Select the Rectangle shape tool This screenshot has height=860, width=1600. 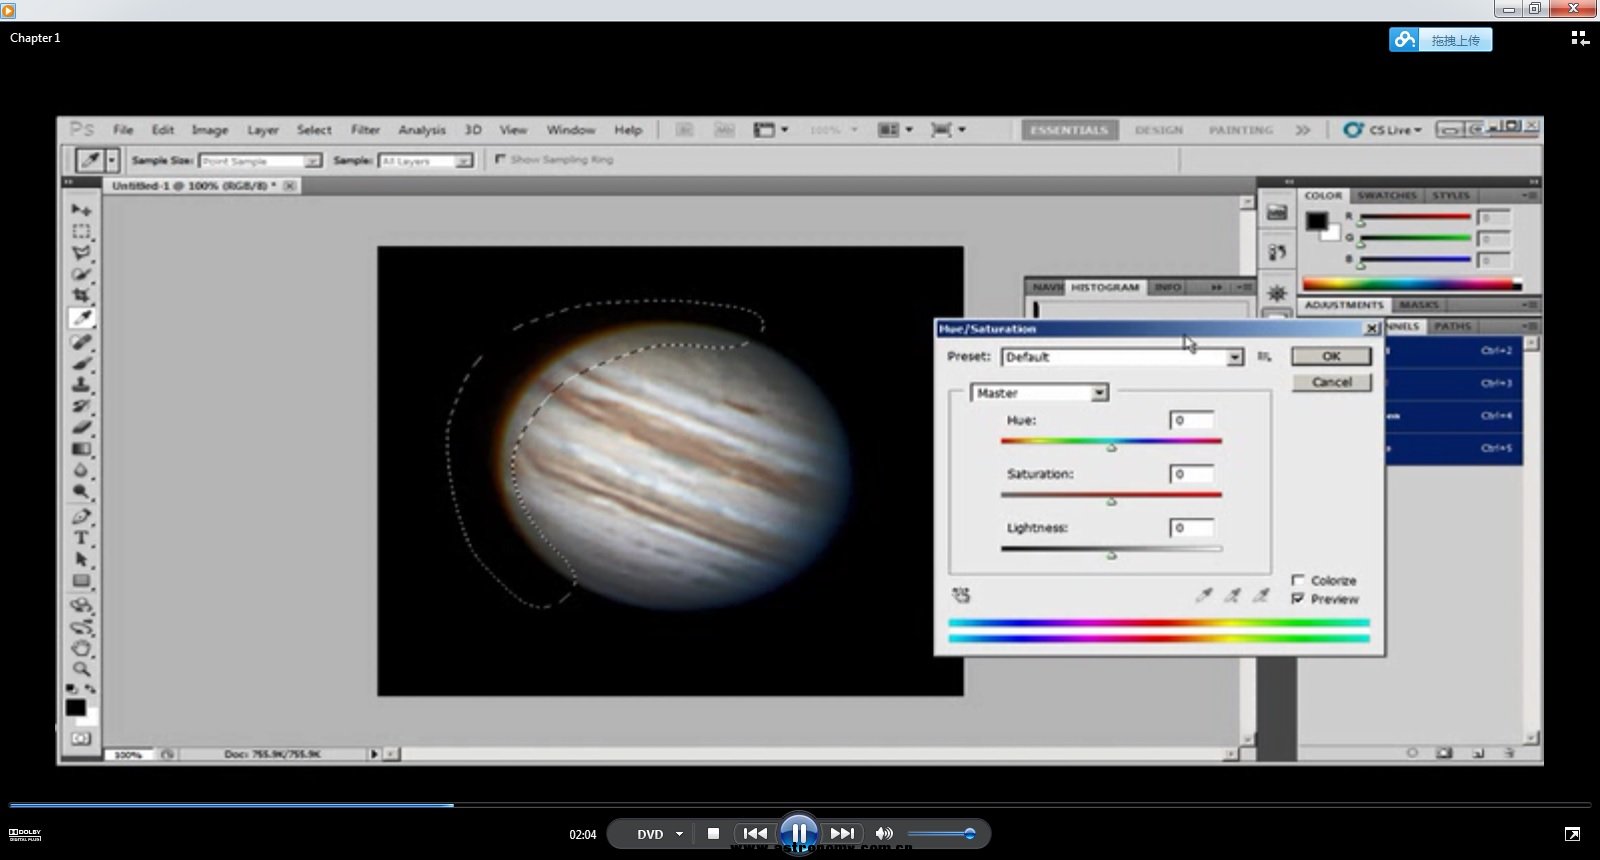81,581
